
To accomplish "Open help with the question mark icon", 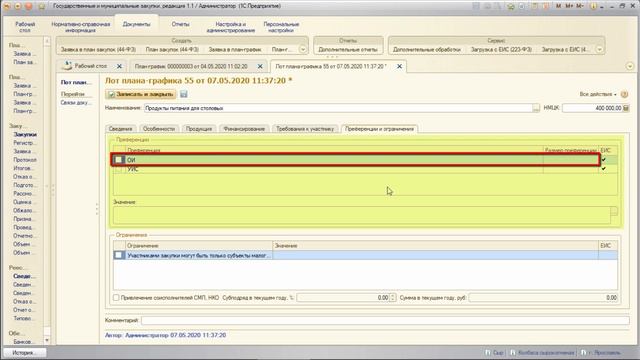I will pyautogui.click(x=624, y=94).
